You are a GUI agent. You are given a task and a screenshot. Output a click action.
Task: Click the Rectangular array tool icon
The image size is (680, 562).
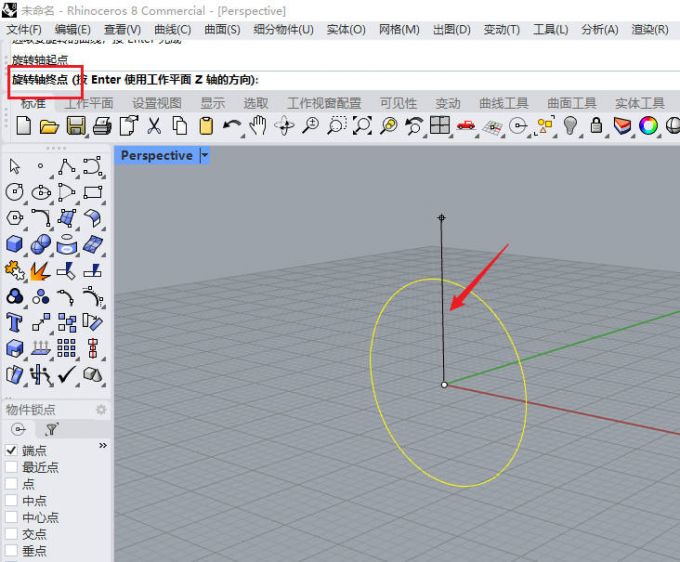click(66, 348)
